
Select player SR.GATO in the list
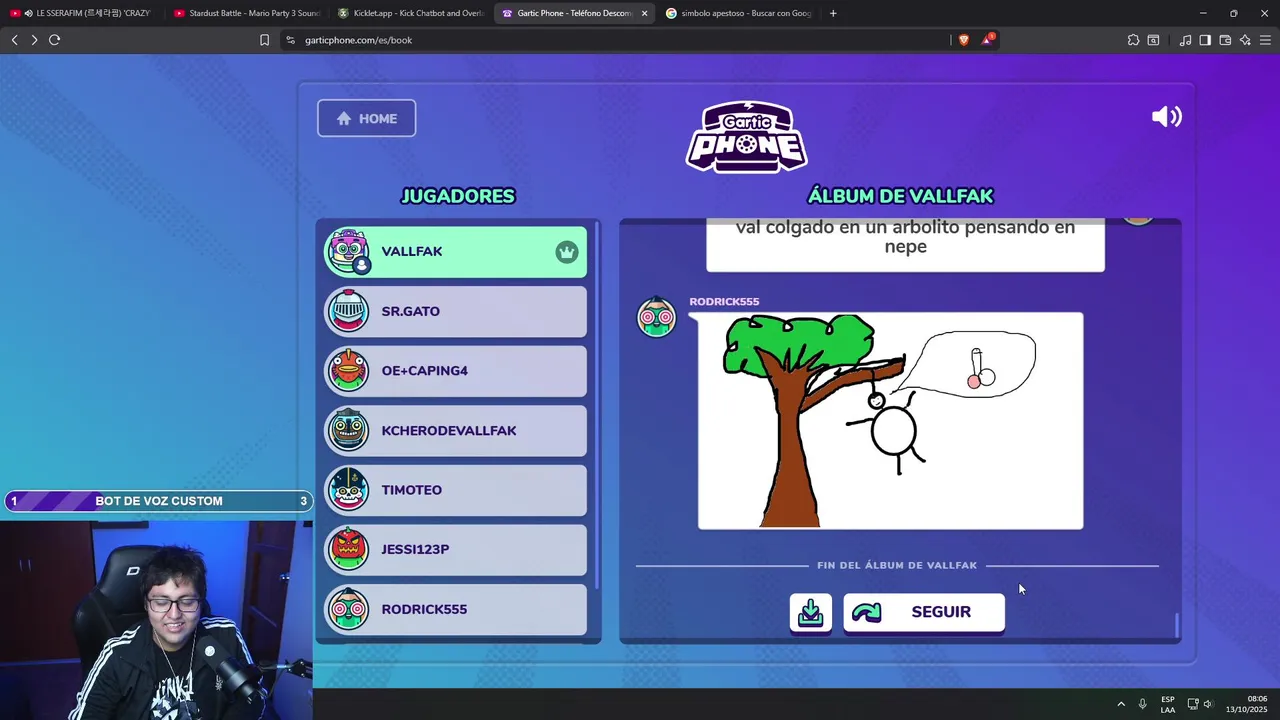pos(455,311)
